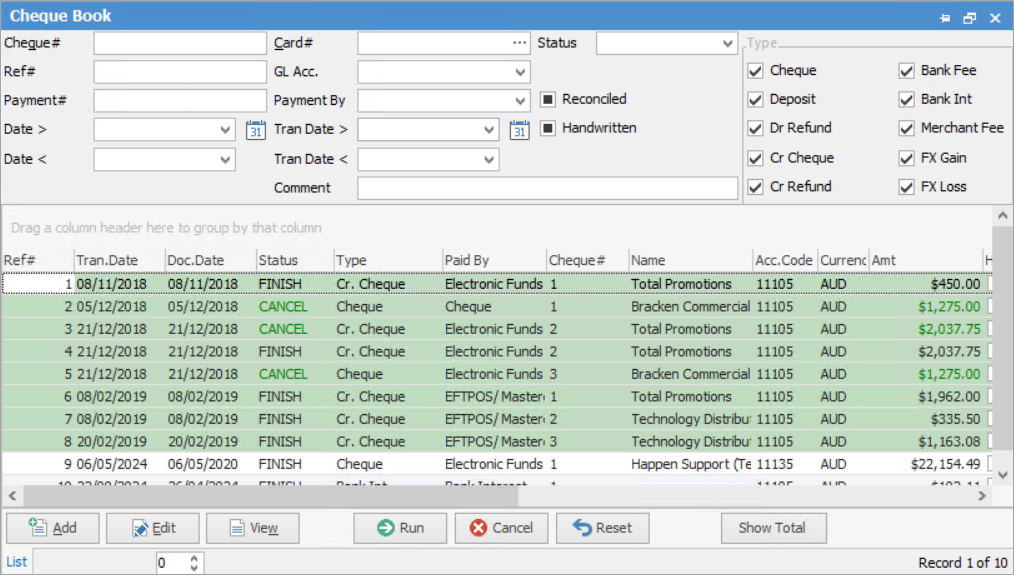1014x575 pixels.
Task: Expand the Status dropdown
Action: [727, 44]
